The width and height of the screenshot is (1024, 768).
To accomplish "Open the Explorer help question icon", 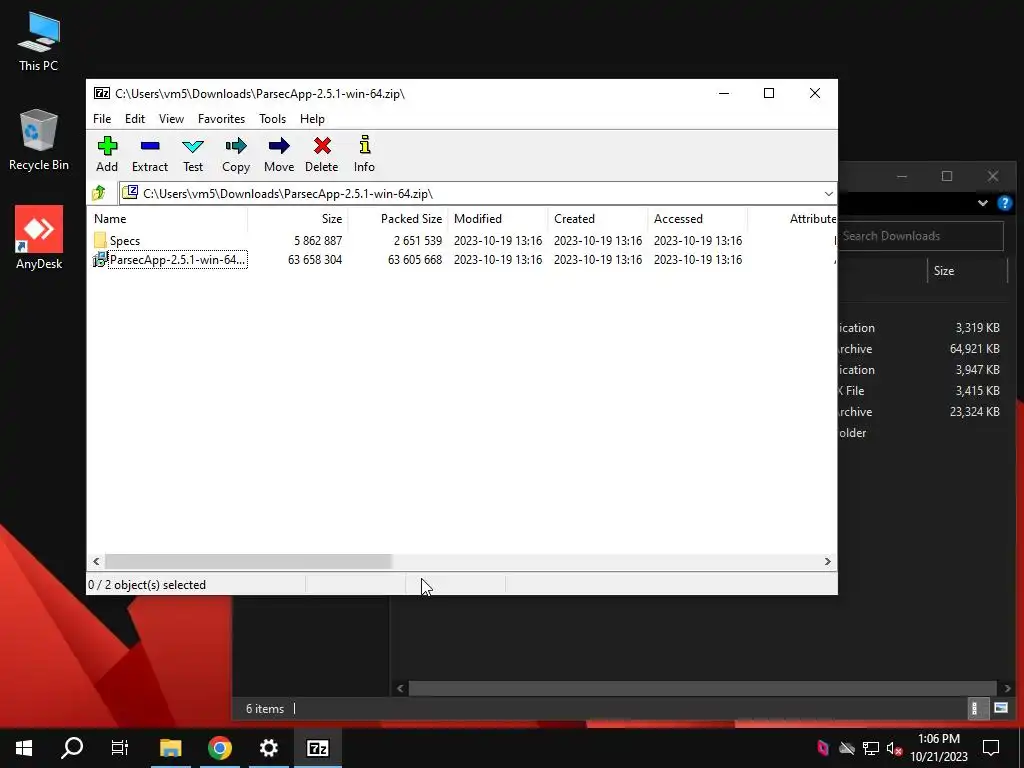I will [1004, 203].
